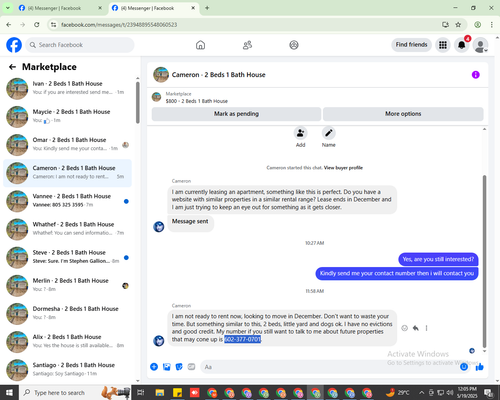Open Vannee's unread chat
The width and height of the screenshot is (500, 400).
point(68,201)
